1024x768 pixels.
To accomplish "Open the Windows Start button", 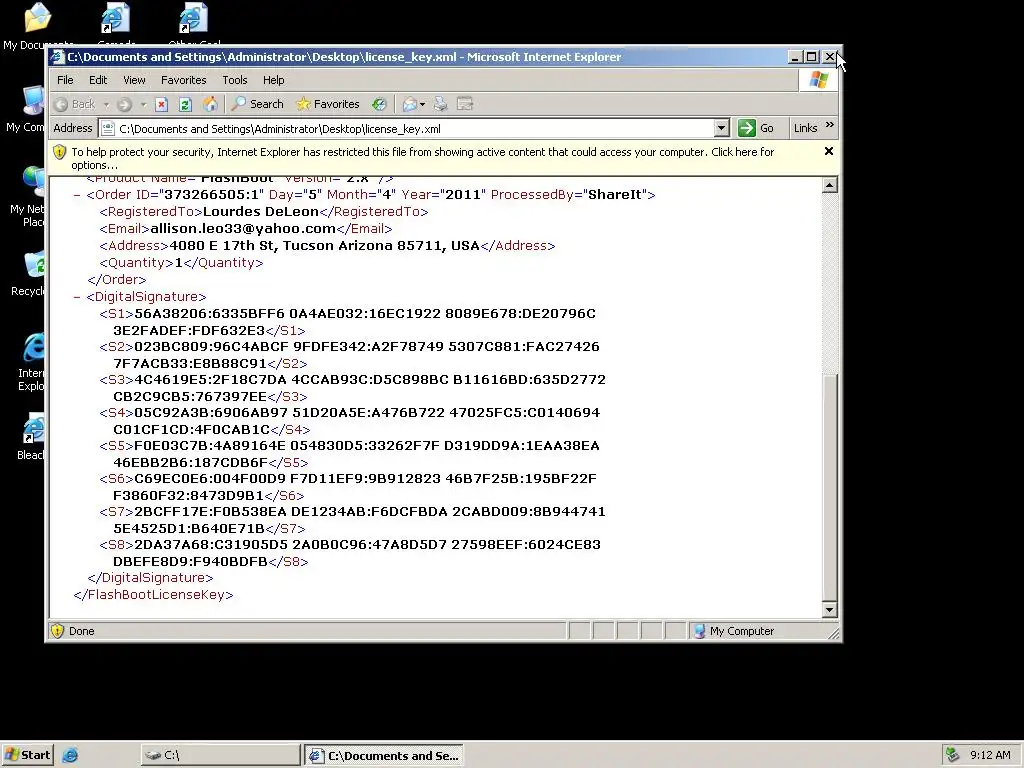I will click(x=27, y=755).
